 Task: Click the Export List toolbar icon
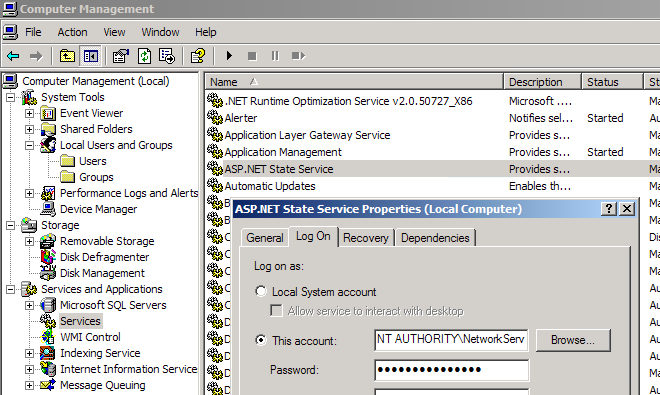click(x=167, y=56)
